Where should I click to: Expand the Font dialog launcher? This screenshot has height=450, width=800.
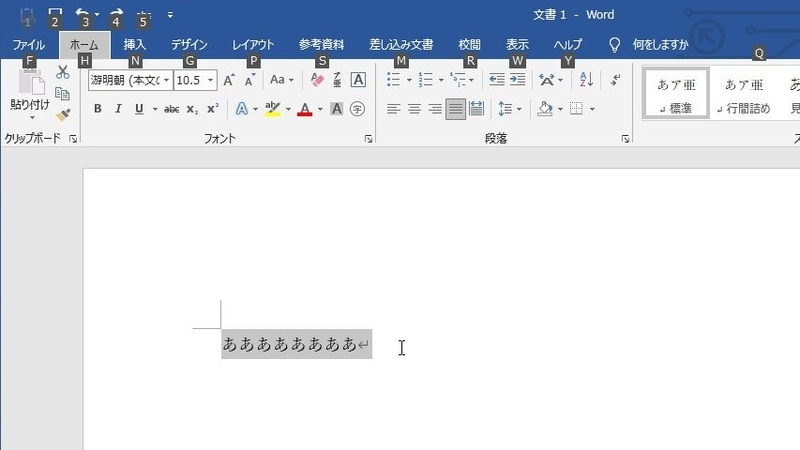tap(368, 139)
